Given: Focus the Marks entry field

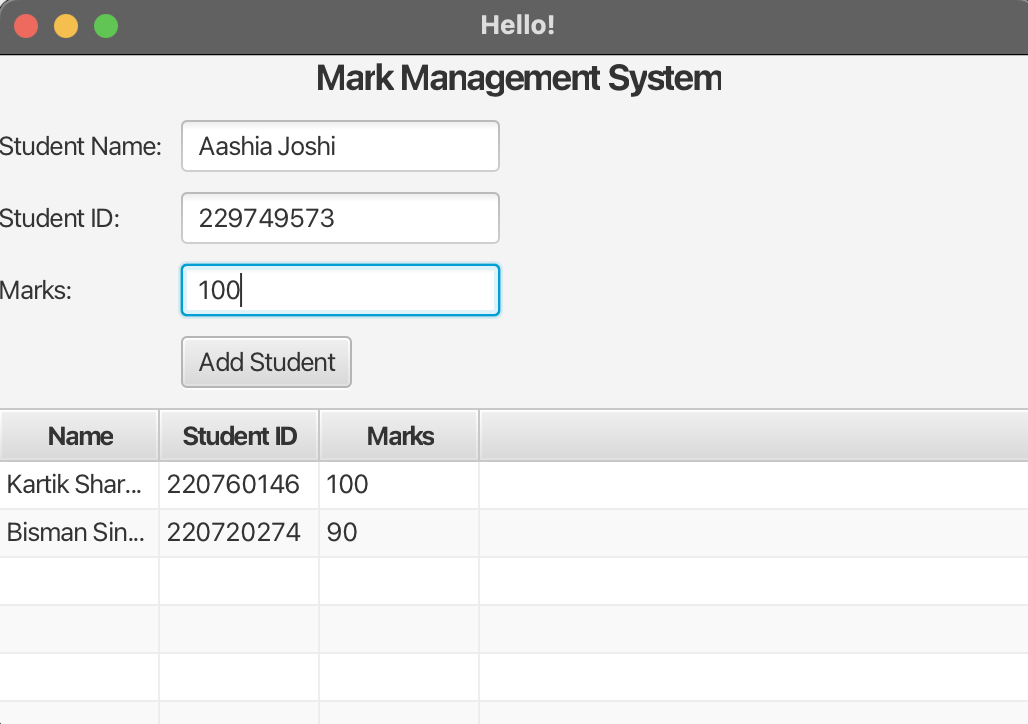Looking at the screenshot, I should 340,290.
